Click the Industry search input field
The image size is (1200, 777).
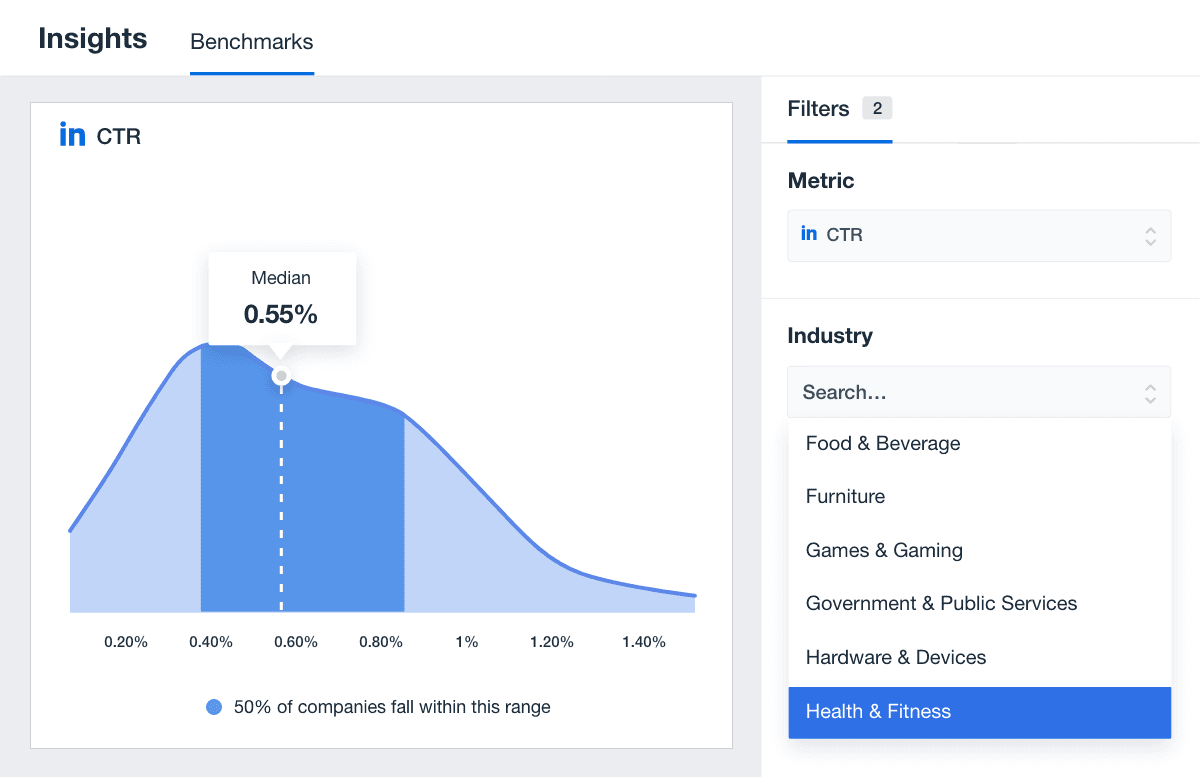pos(900,391)
